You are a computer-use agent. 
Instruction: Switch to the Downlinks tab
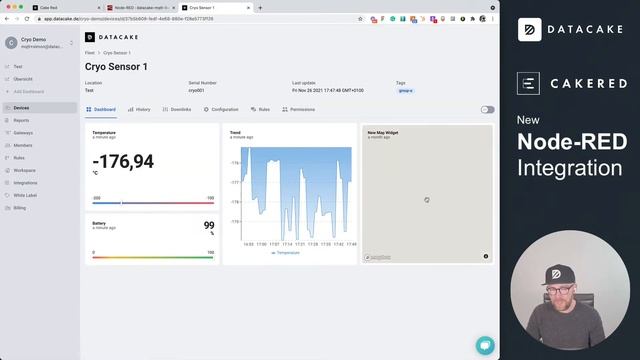[x=177, y=109]
